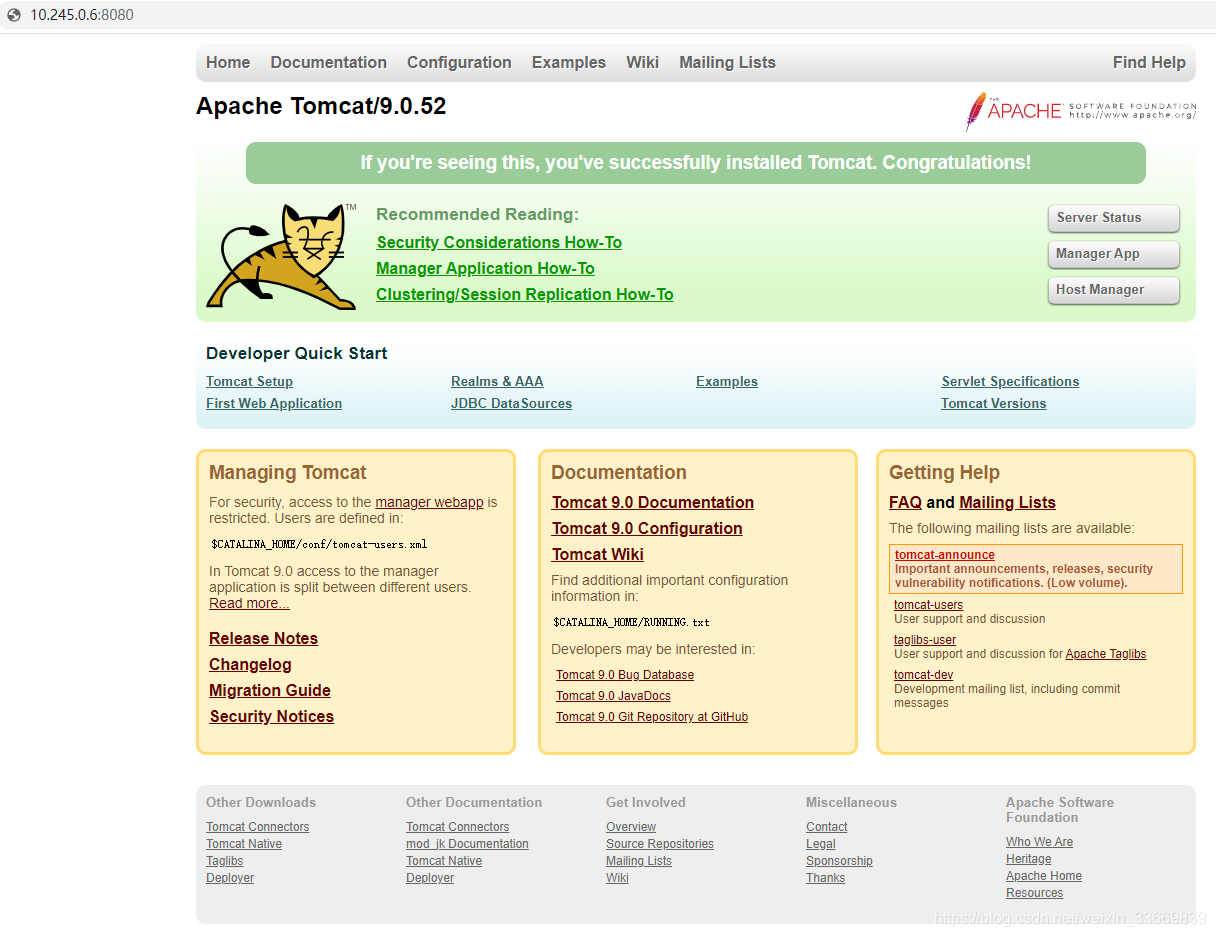The width and height of the screenshot is (1216, 937).
Task: Open the Documentation nav item
Action: (328, 62)
